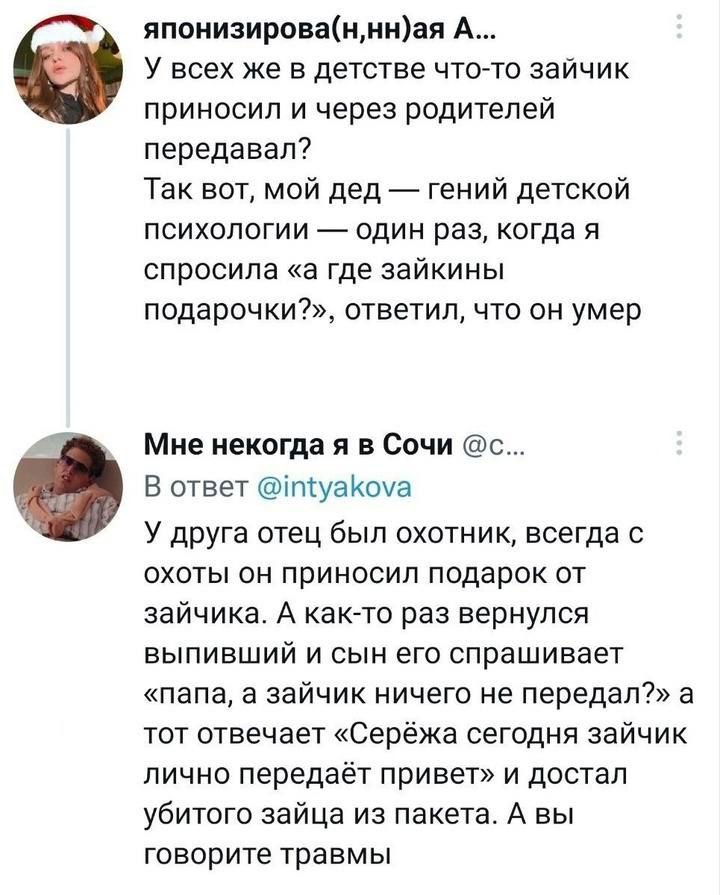Open the @intyakova mention link
Image resolution: width=720 pixels, height=895 pixels.
[x=335, y=489]
